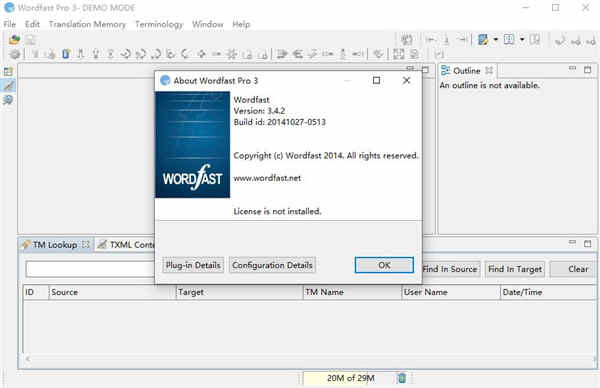Screen dimensions: 600x388
Task: Expand dropdown arrow beside layout toolbar icon
Action: point(522,39)
